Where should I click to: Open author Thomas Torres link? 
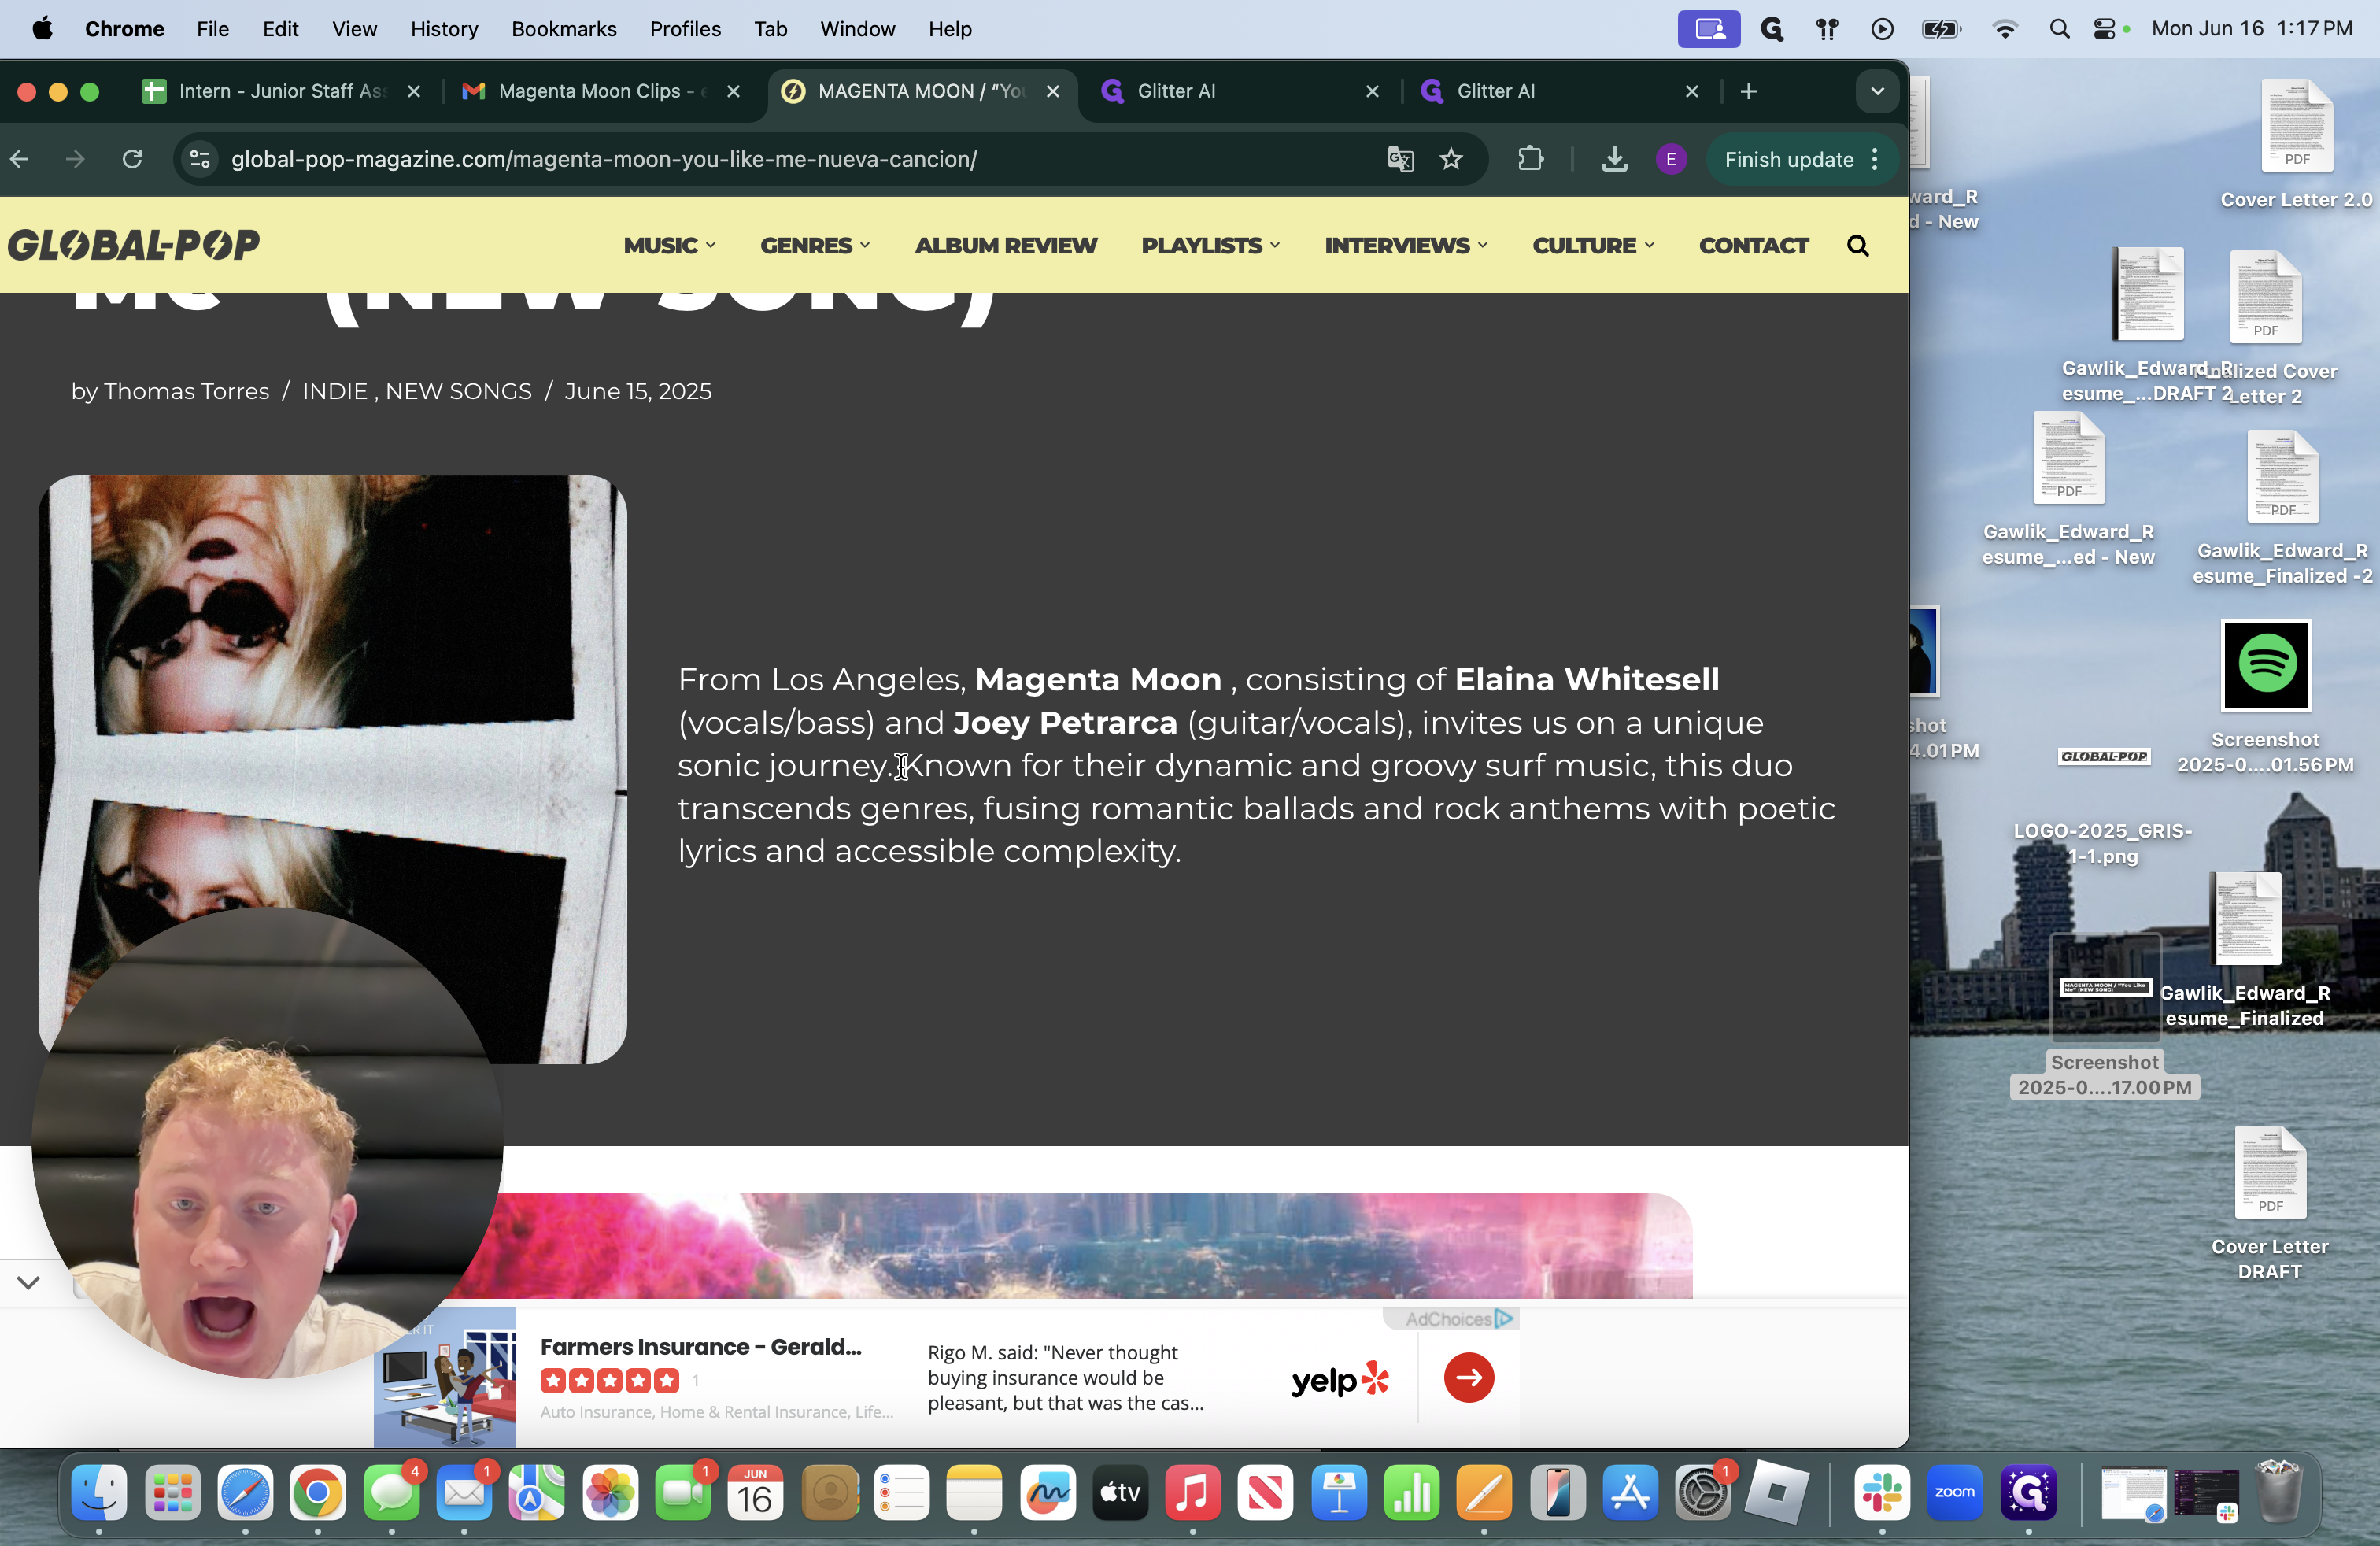click(186, 391)
